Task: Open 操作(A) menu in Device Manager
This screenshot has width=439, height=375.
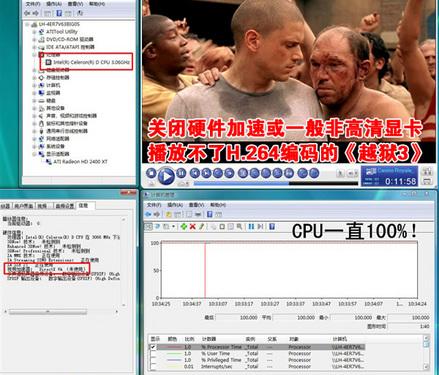Action: (x=54, y=4)
